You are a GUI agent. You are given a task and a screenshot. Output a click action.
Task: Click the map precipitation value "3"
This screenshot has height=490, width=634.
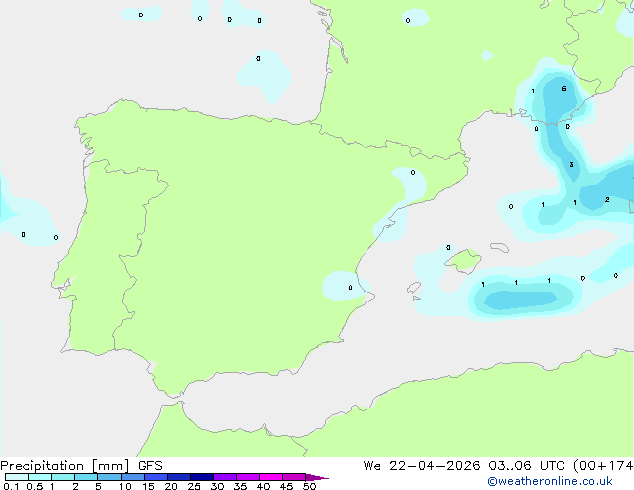571,165
